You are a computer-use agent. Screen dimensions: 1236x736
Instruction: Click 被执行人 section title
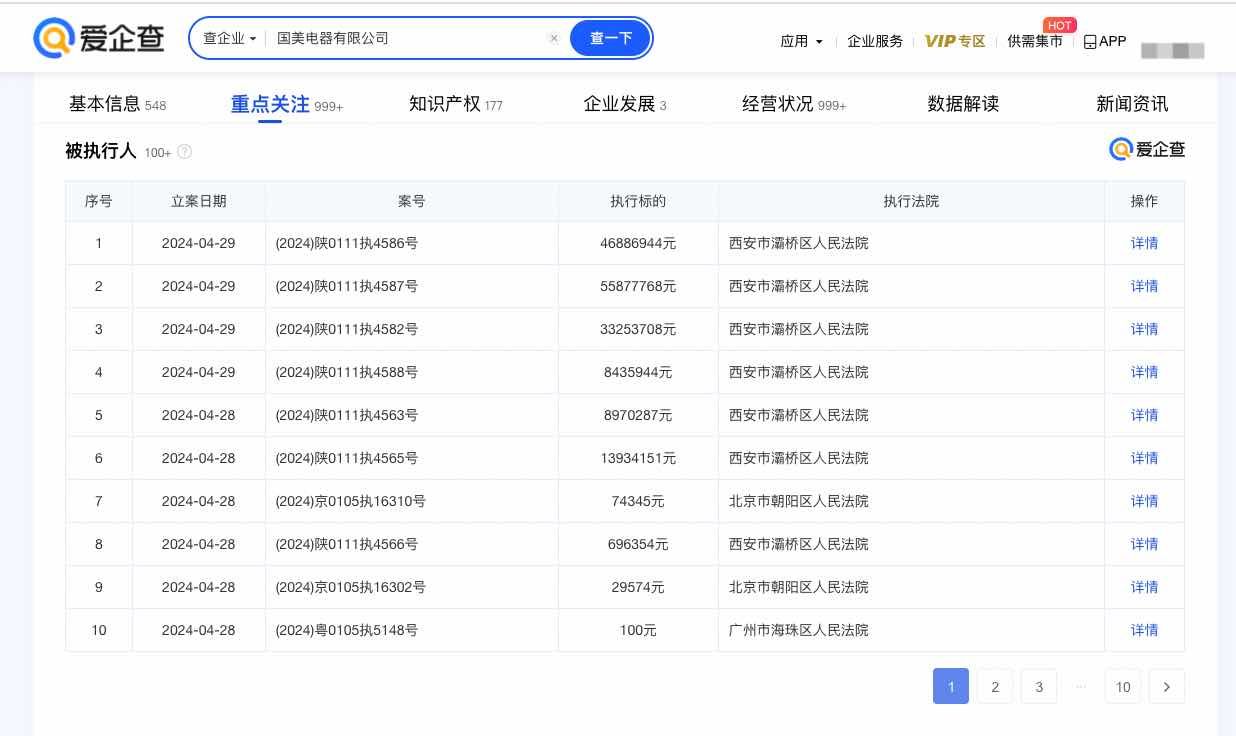click(x=100, y=151)
